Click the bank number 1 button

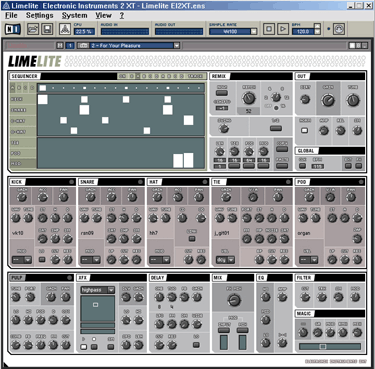coord(70,46)
